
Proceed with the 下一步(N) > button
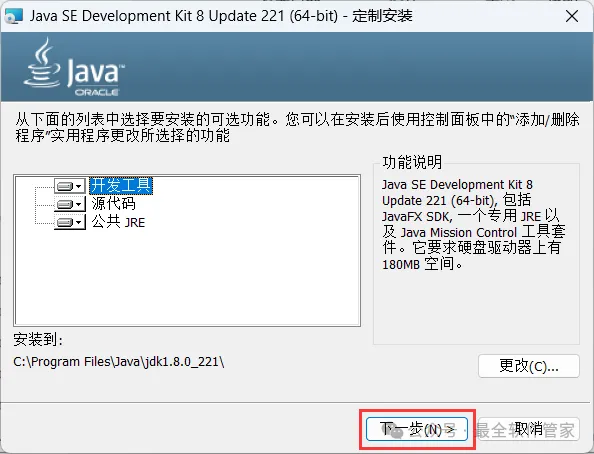coord(417,429)
